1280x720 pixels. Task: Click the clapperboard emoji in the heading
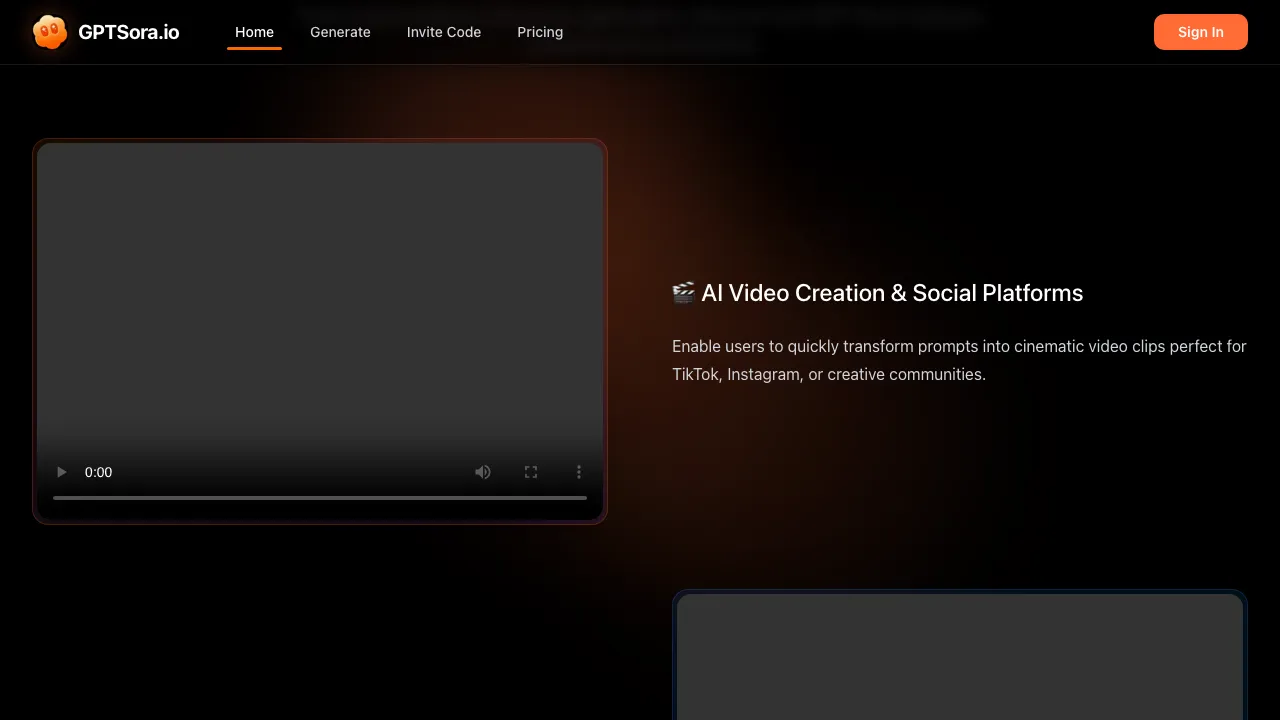coord(684,292)
